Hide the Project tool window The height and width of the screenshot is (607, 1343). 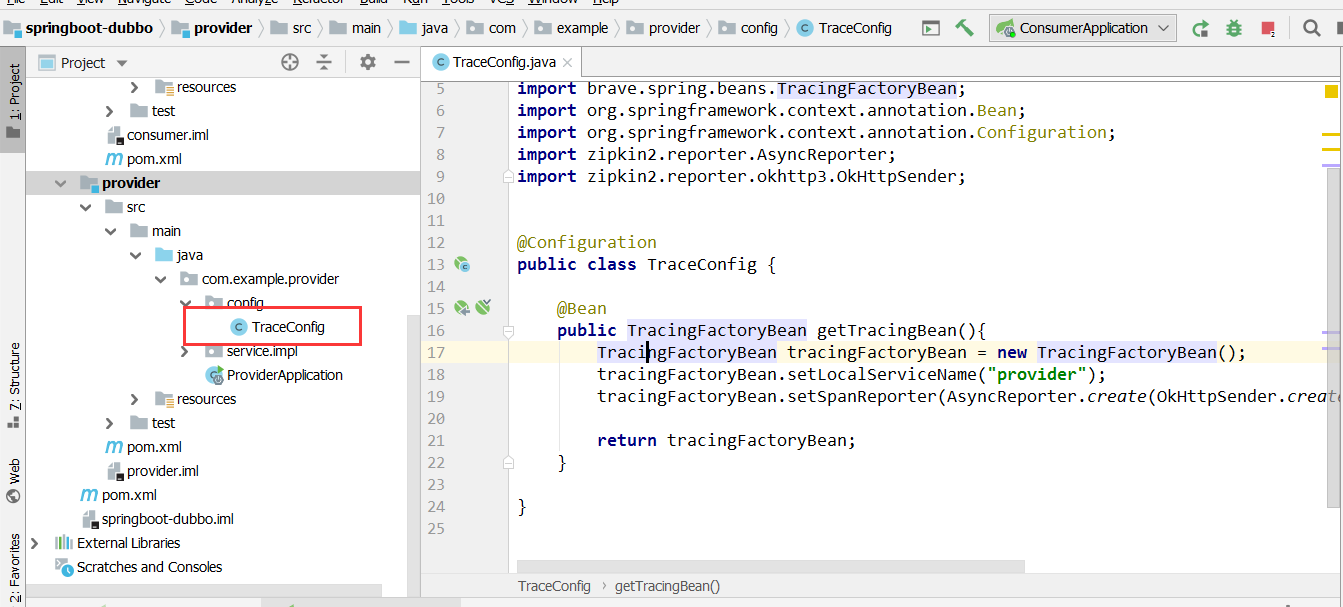[402, 62]
